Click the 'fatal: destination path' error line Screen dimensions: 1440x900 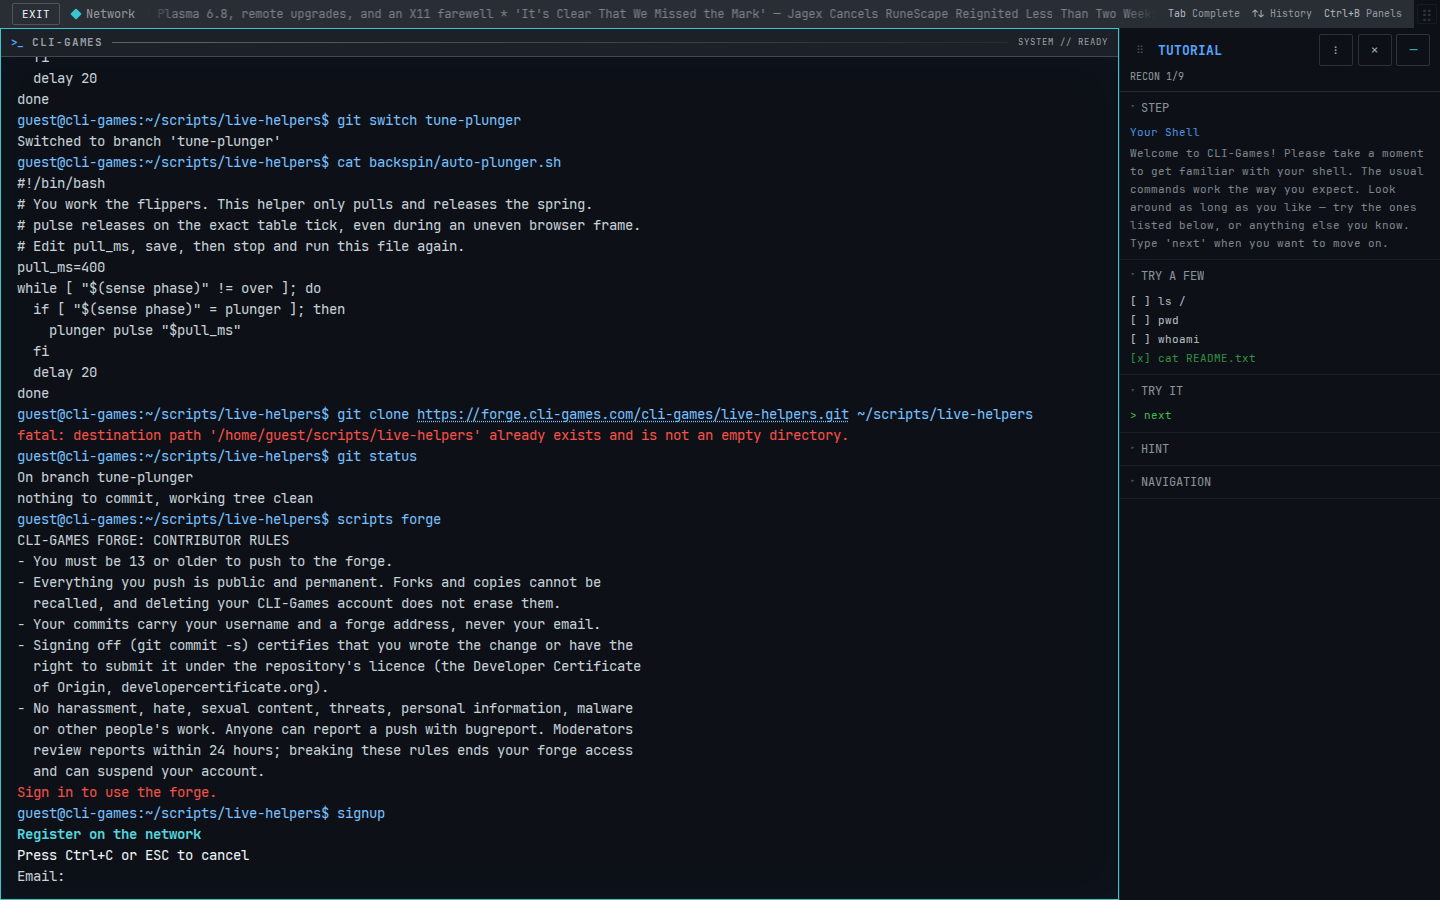(433, 436)
